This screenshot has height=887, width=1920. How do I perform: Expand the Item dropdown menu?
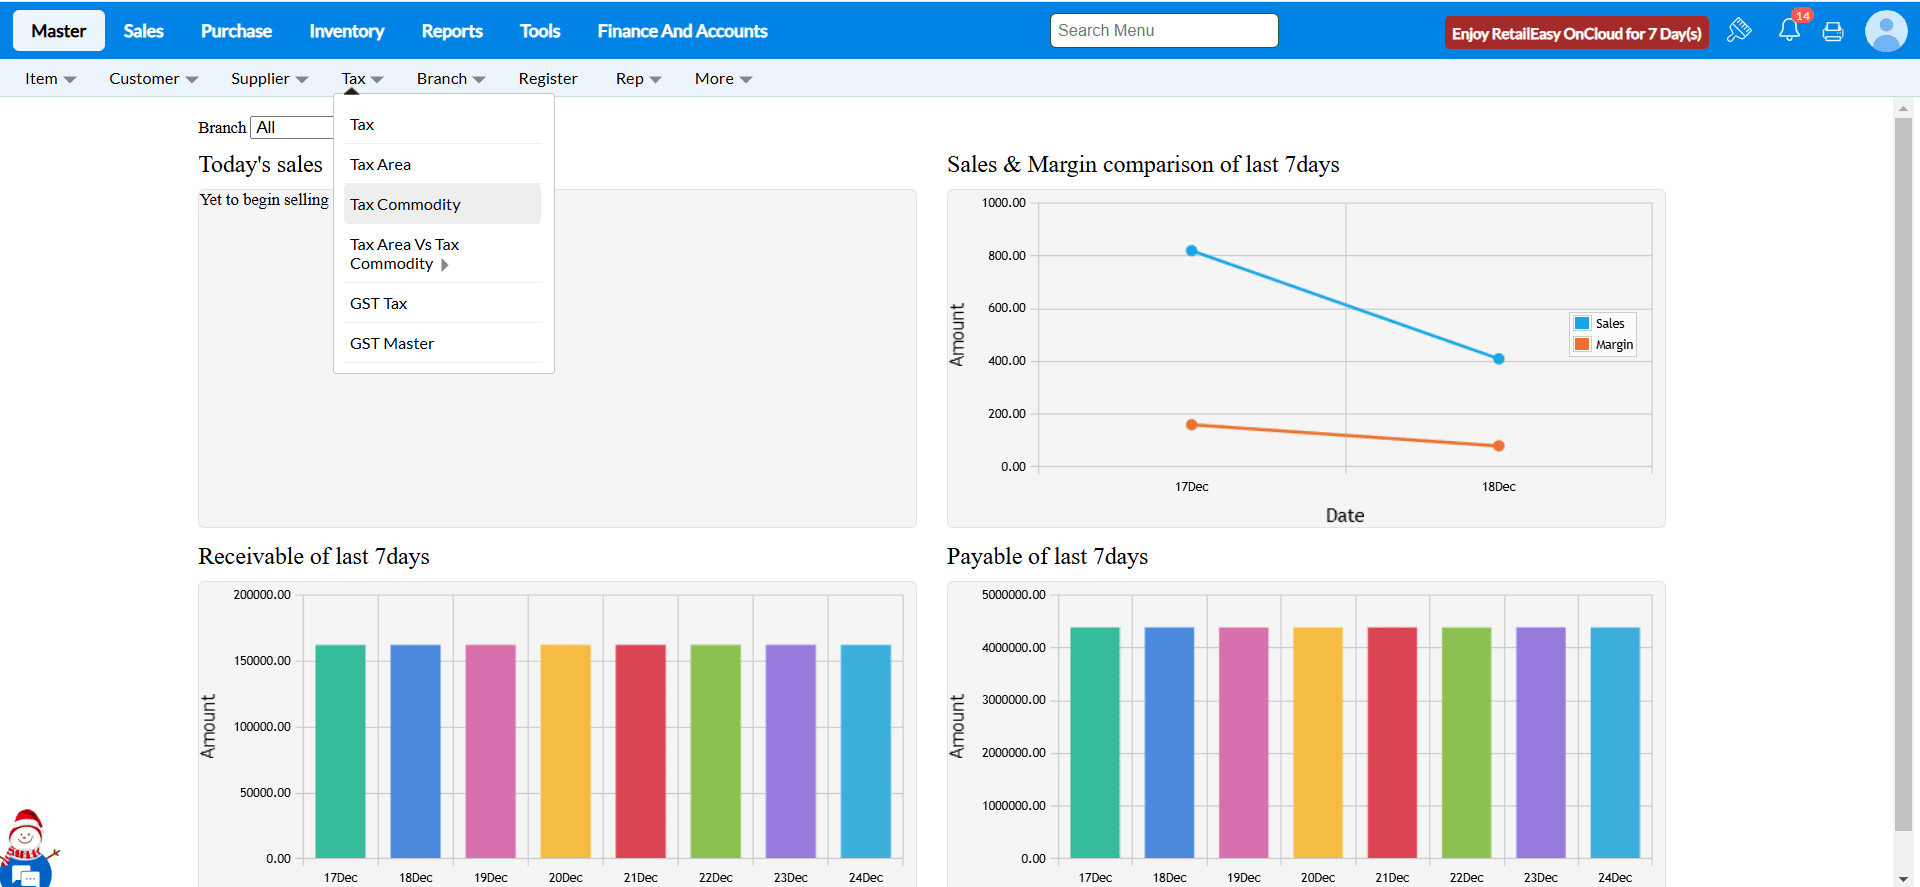click(50, 79)
